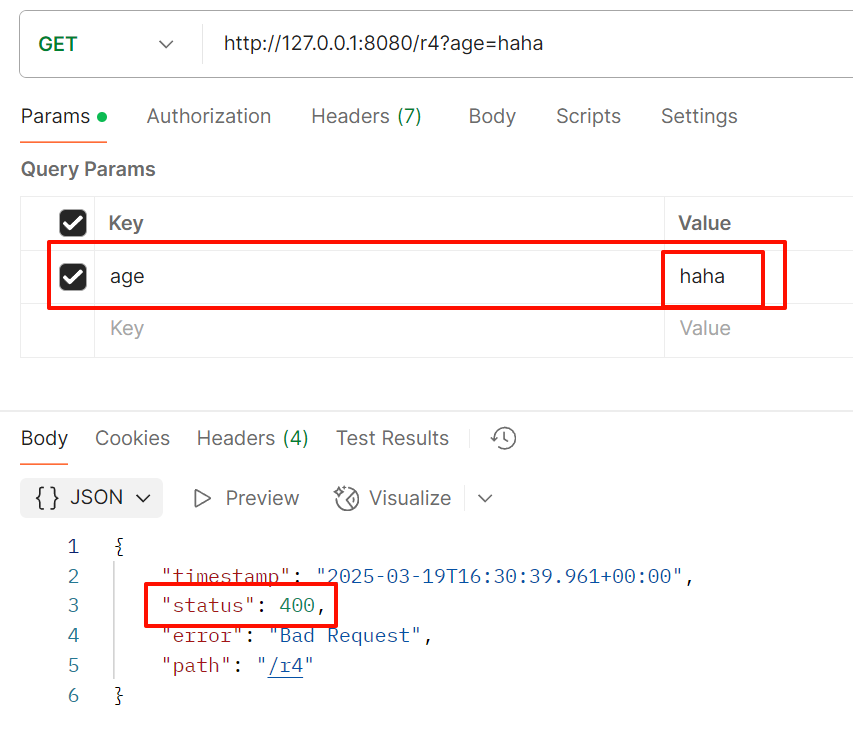
Task: Uncheck the age parameter checkbox
Action: pyautogui.click(x=73, y=276)
